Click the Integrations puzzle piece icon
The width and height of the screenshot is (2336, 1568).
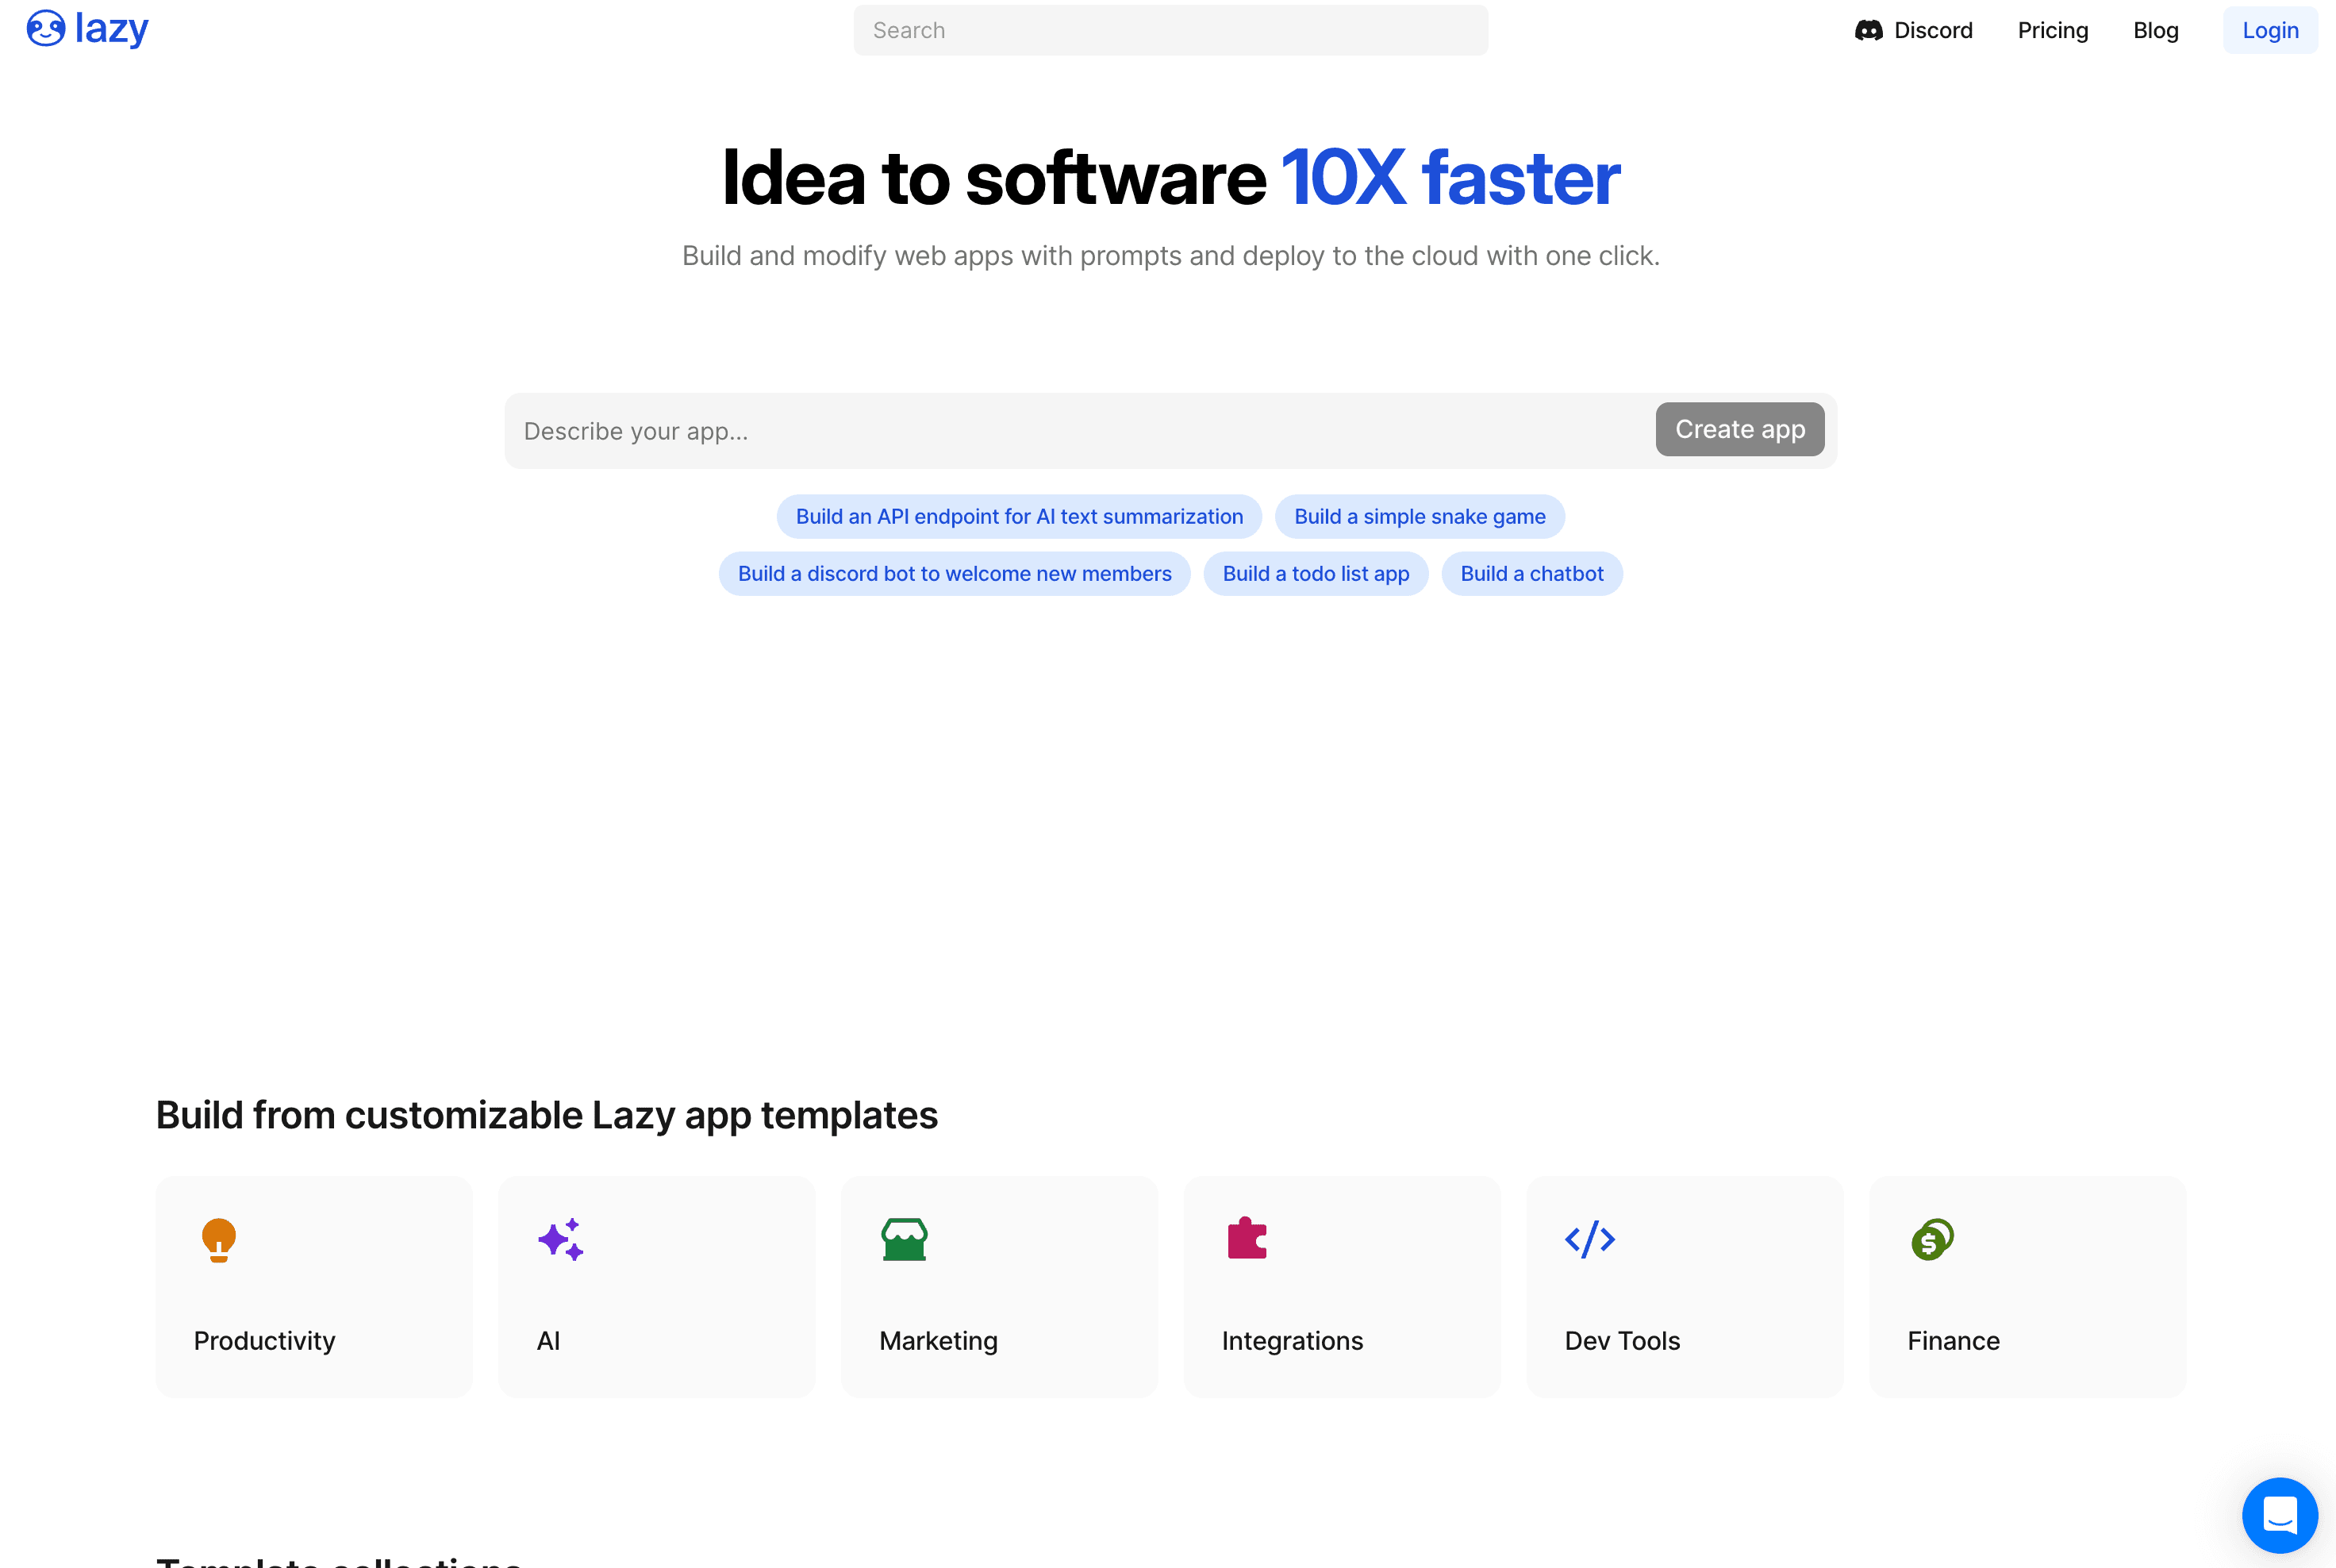click(x=1247, y=1238)
